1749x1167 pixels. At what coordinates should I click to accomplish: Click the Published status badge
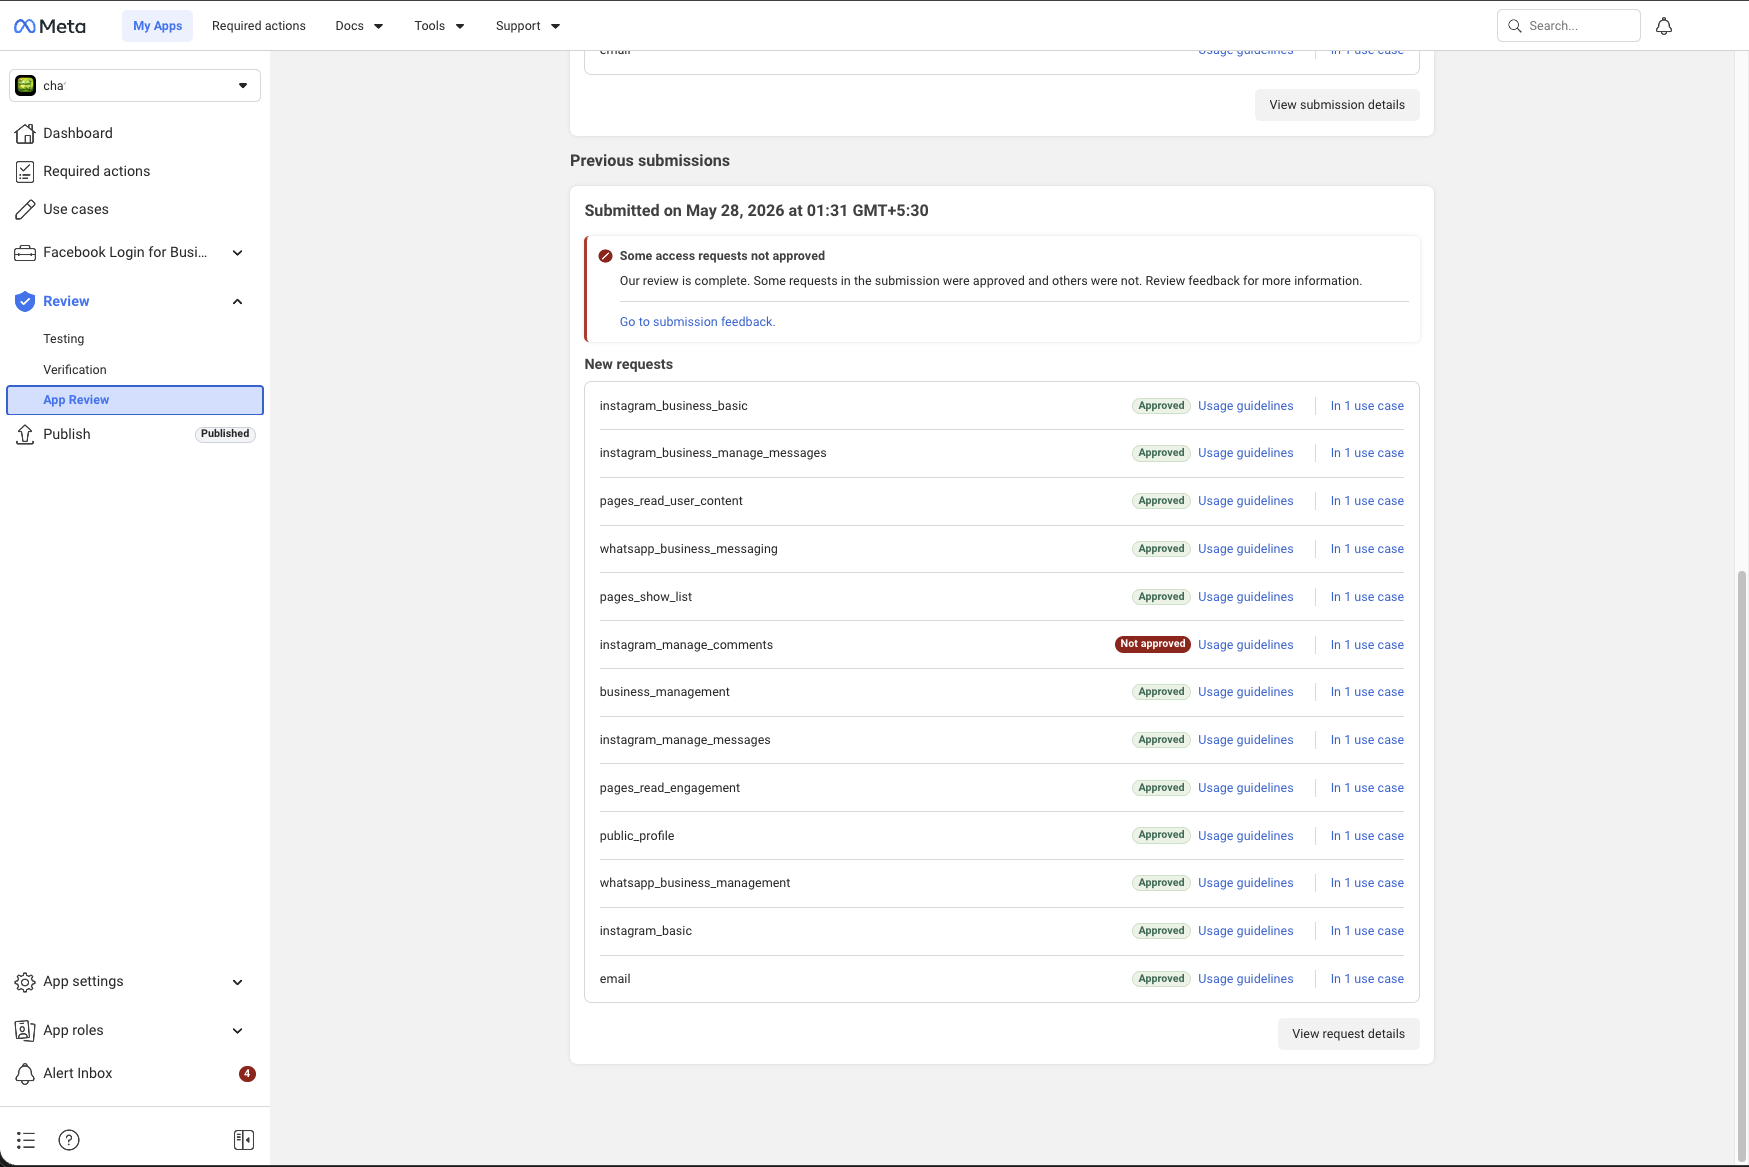tap(225, 434)
